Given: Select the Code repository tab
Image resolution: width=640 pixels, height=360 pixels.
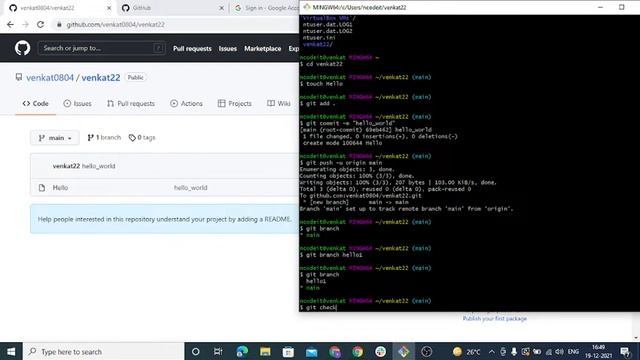Looking at the screenshot, I should 36,104.
